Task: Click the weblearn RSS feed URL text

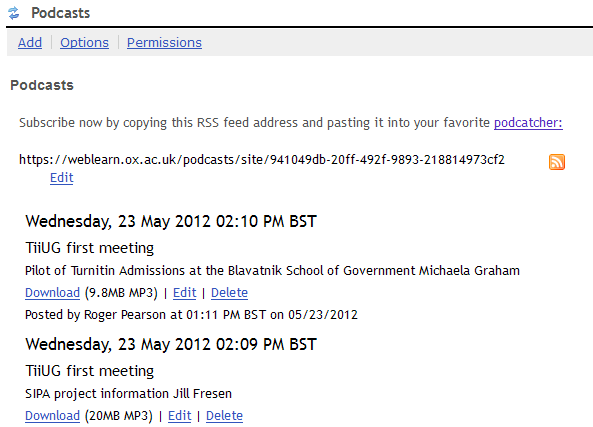Action: (262, 159)
